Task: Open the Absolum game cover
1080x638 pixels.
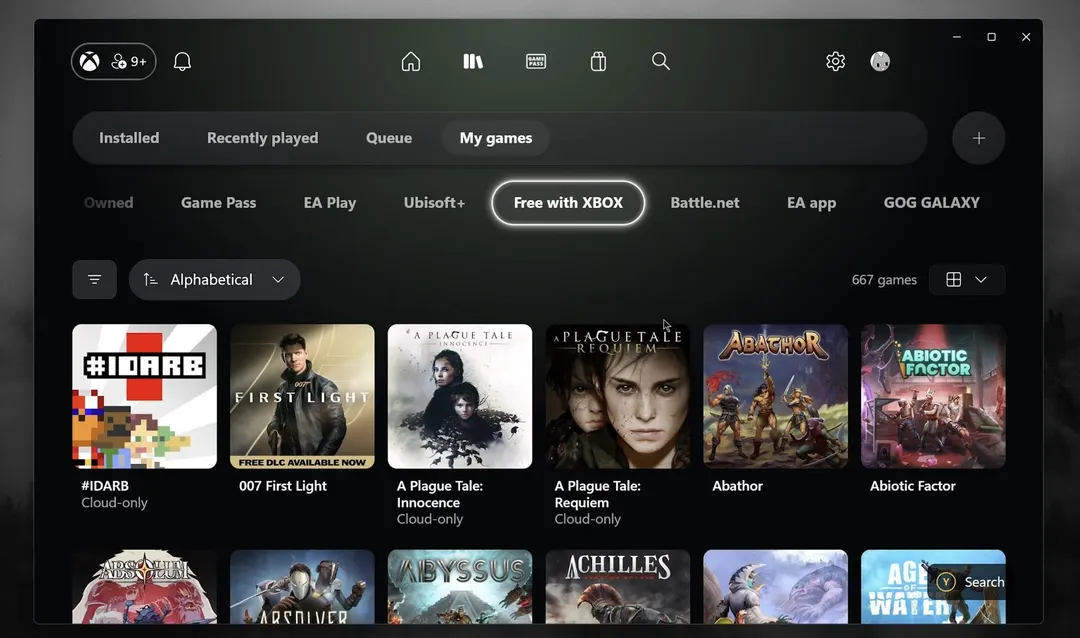Action: 145,586
